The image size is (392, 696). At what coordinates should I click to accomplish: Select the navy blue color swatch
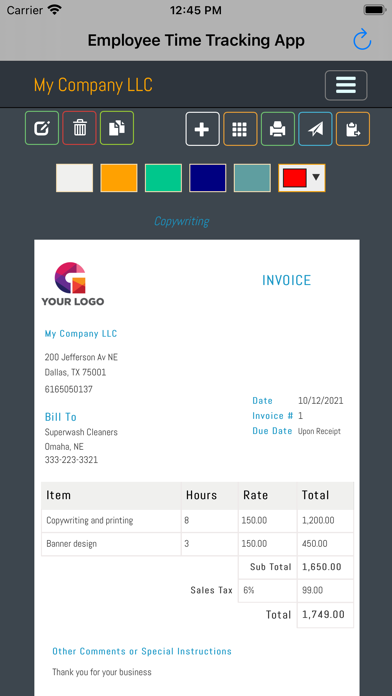point(208,178)
